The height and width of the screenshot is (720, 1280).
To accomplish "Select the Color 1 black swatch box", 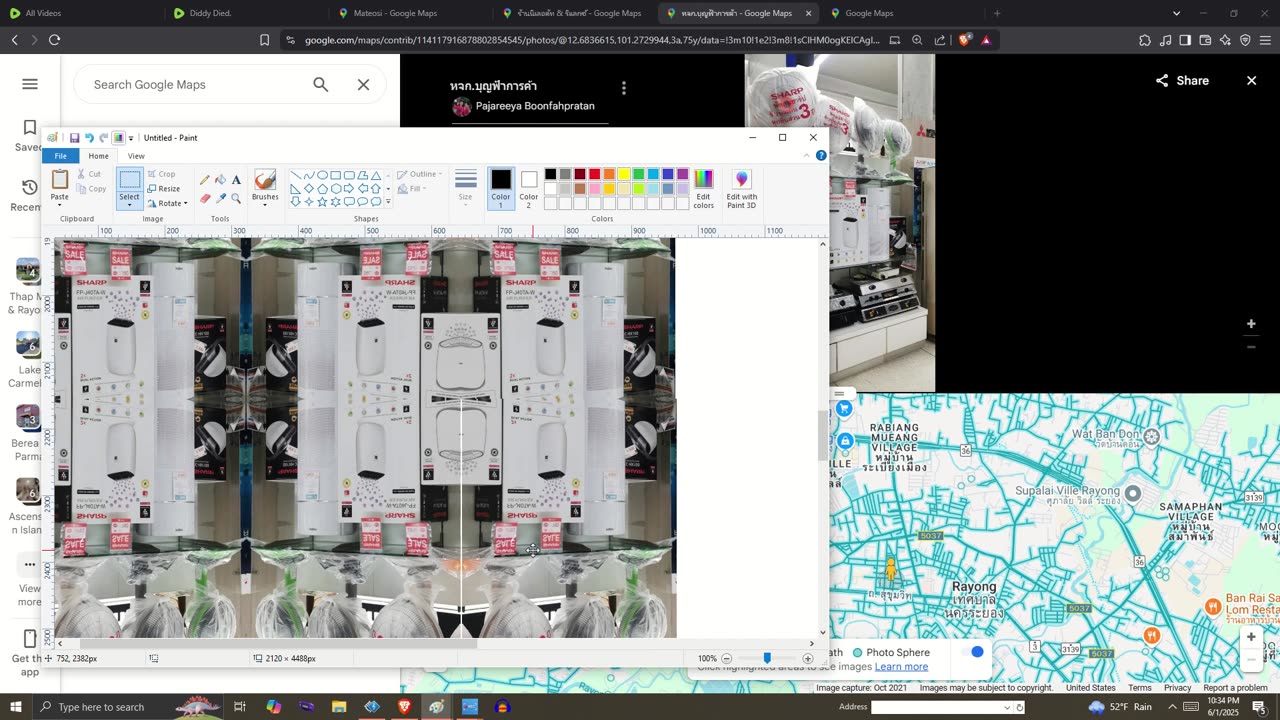I will point(500,188).
